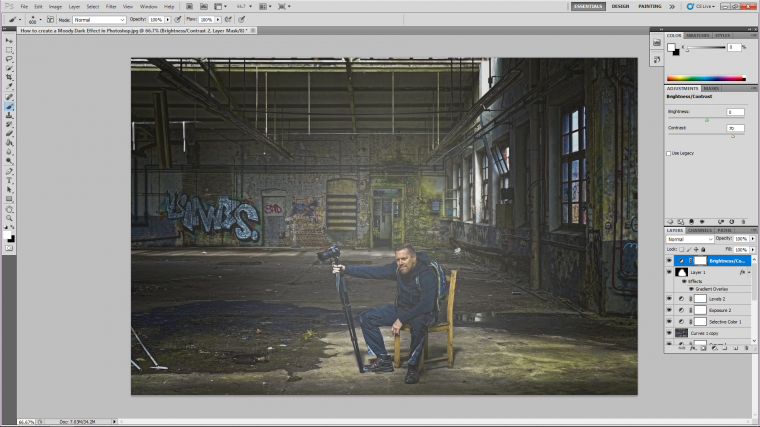Open Opacity slider arrow in options bar
Image resolution: width=760 pixels, height=427 pixels.
coord(168,20)
